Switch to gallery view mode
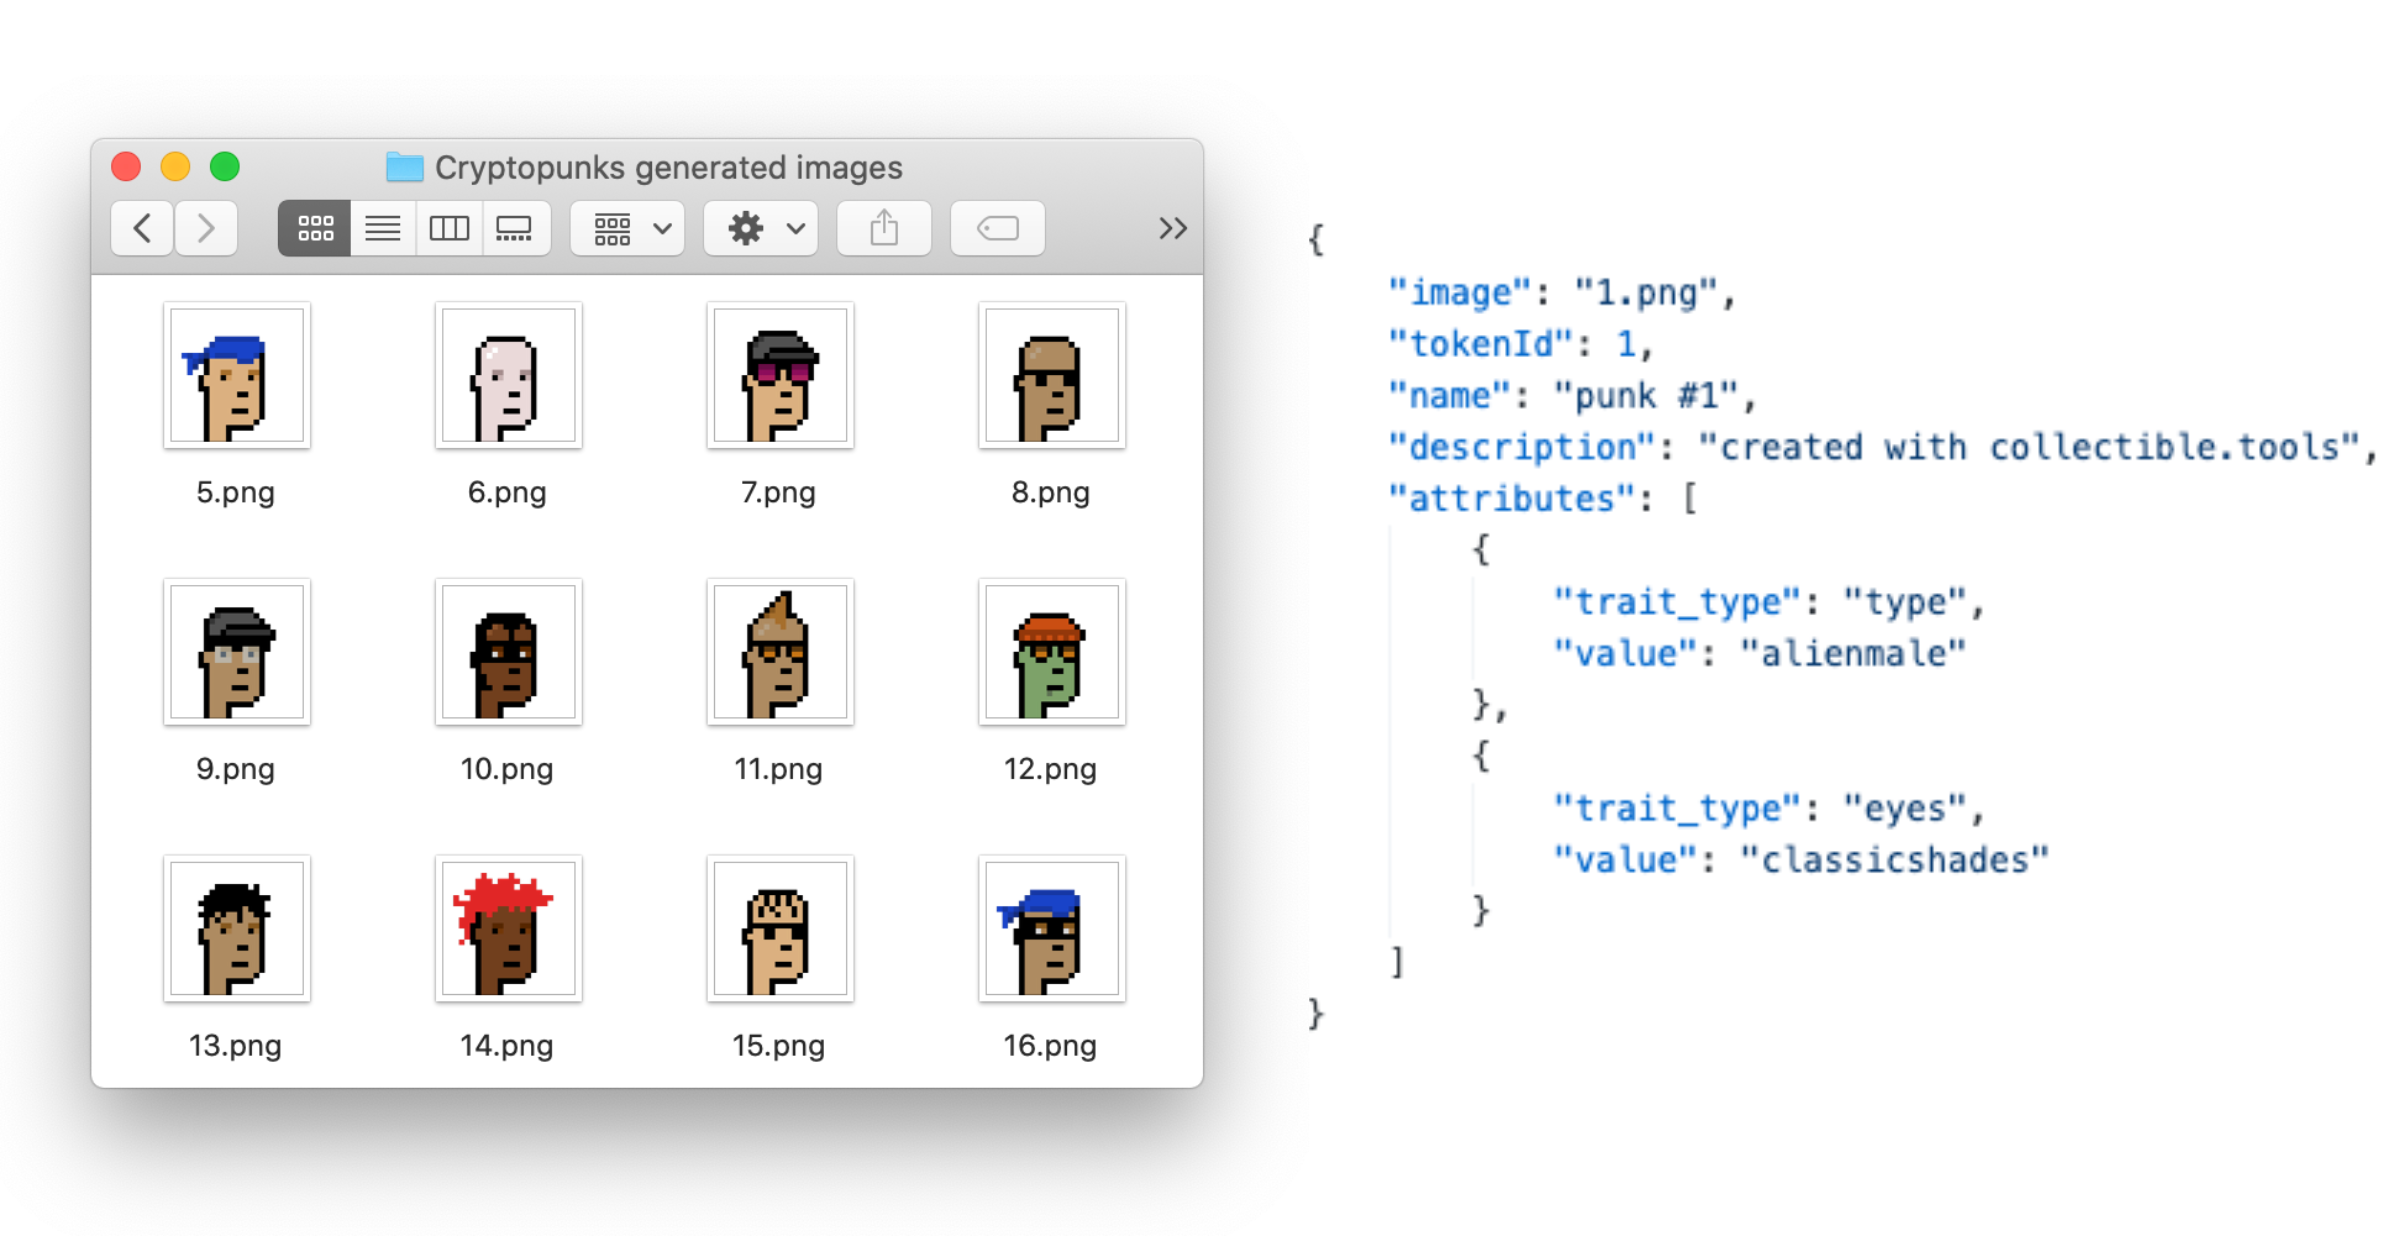The width and height of the screenshot is (2400, 1254). coord(515,229)
